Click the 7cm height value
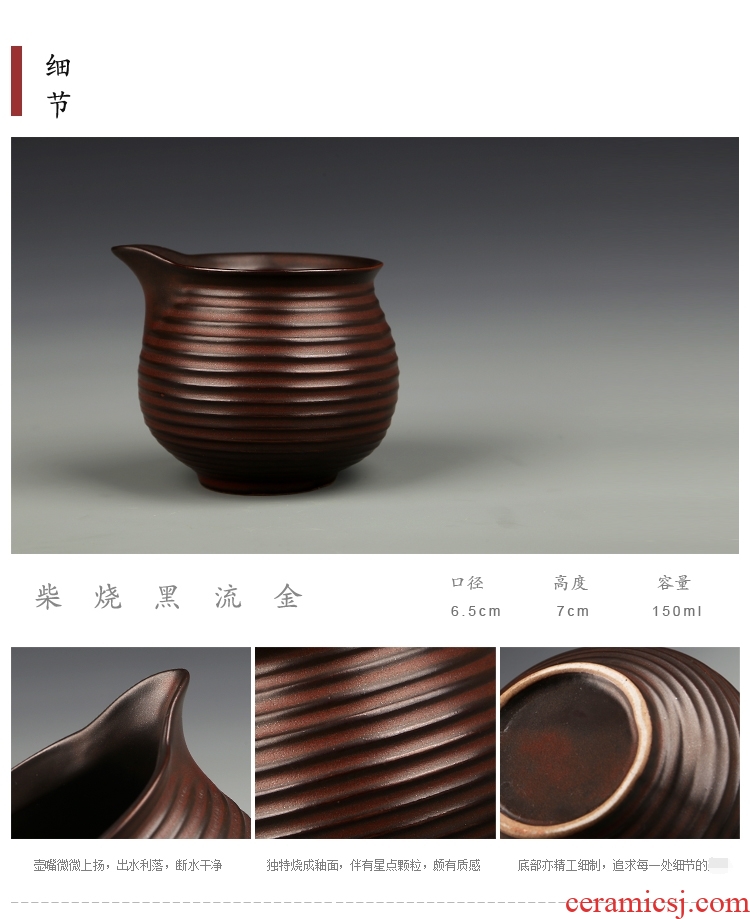This screenshot has height=919, width=750. (572, 611)
